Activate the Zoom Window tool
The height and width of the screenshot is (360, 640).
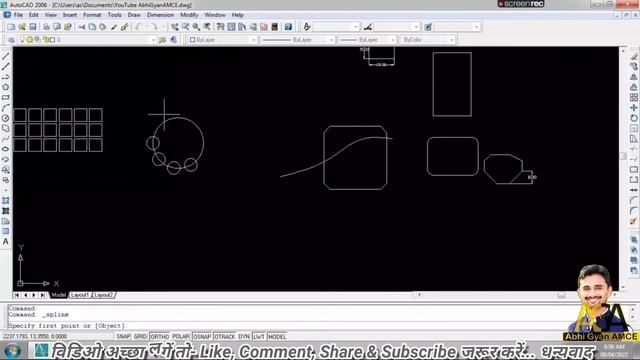pos(196,27)
